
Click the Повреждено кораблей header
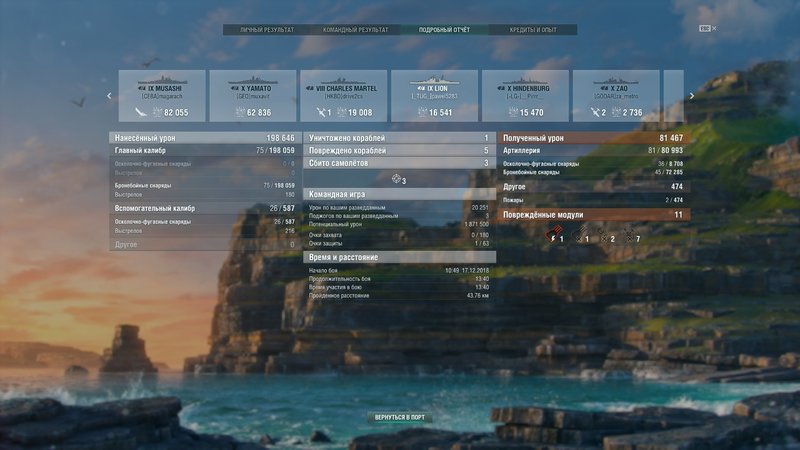(x=399, y=151)
